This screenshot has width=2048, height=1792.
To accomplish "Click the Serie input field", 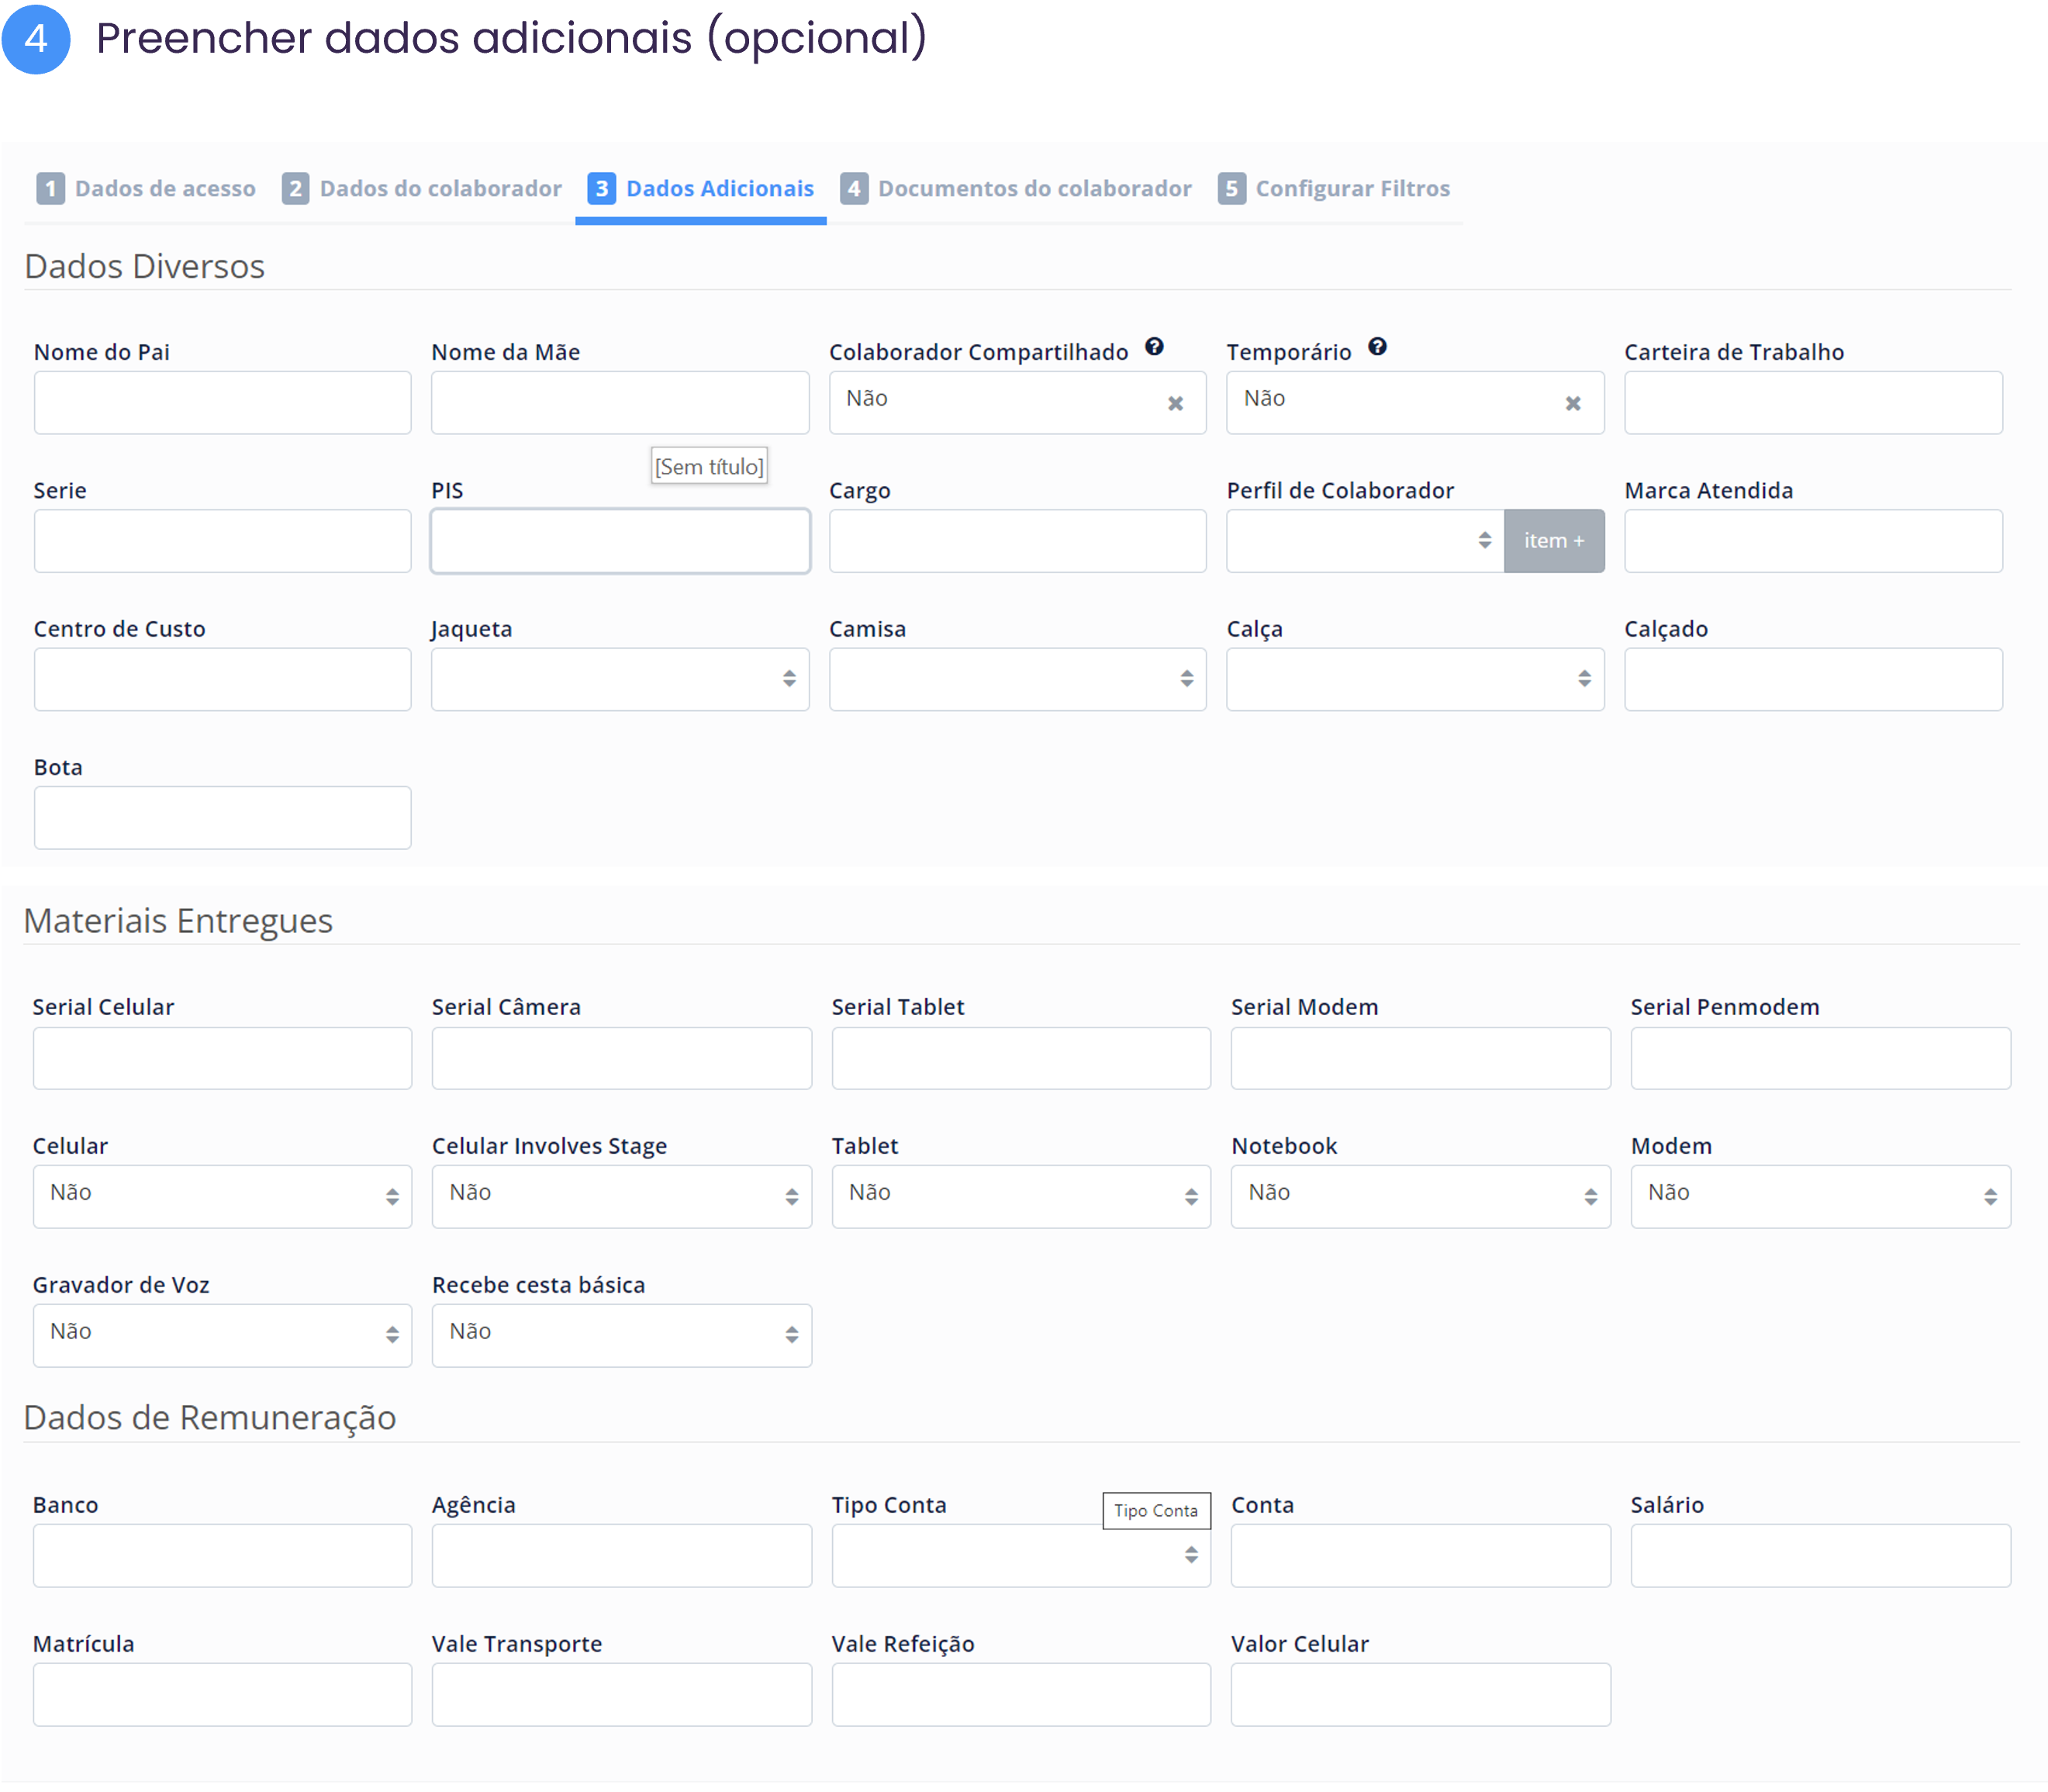I will (x=222, y=541).
